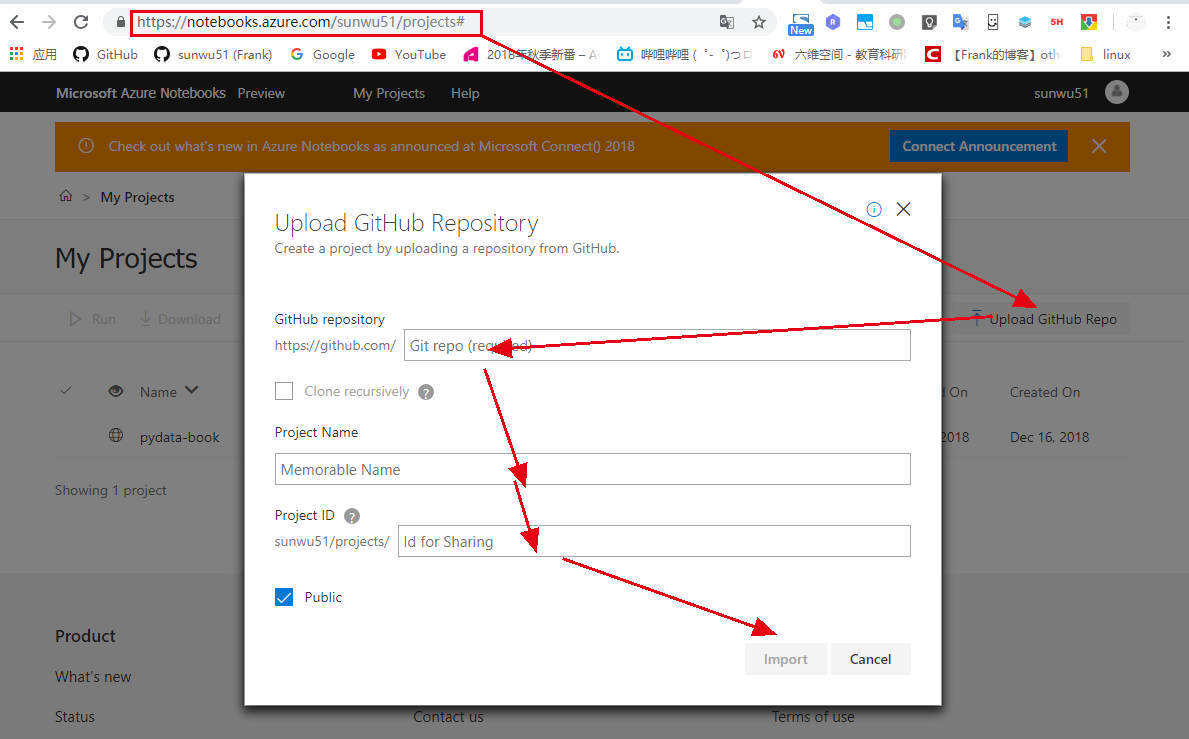
Task: Open the sunwu51 (Frank) bookmark
Action: click(213, 54)
